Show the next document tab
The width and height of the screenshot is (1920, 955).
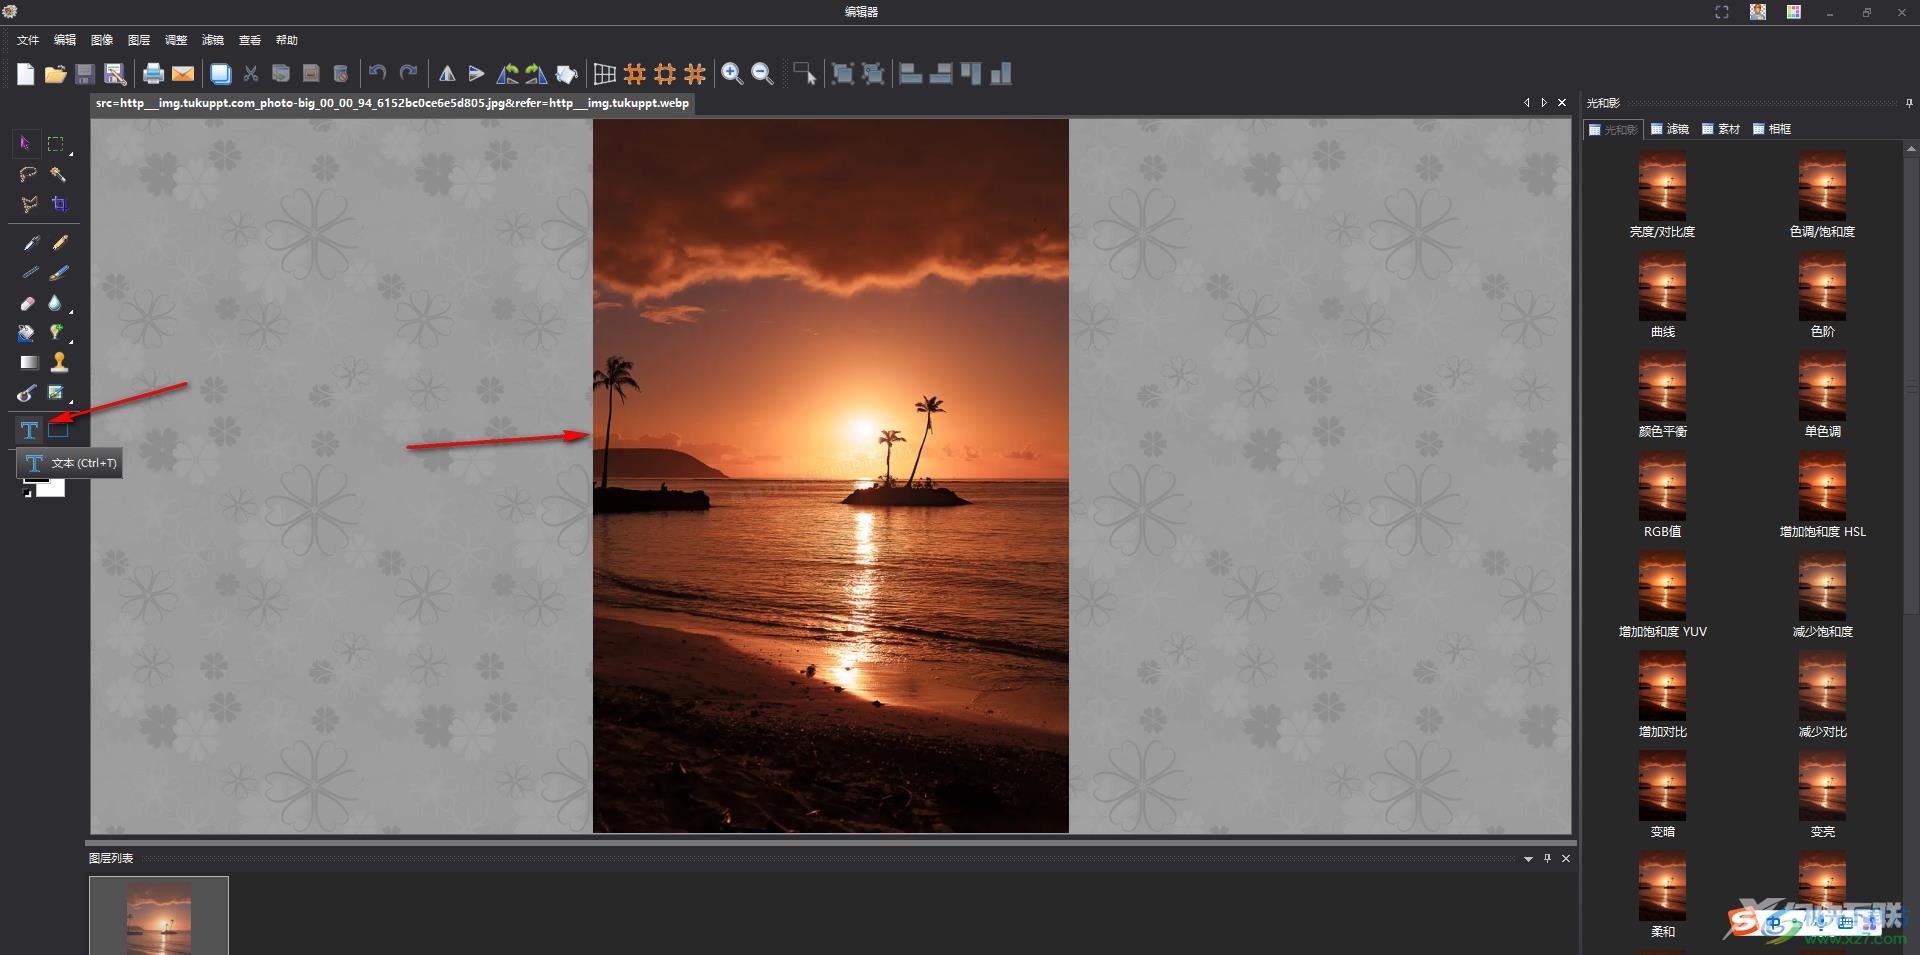pyautogui.click(x=1544, y=103)
